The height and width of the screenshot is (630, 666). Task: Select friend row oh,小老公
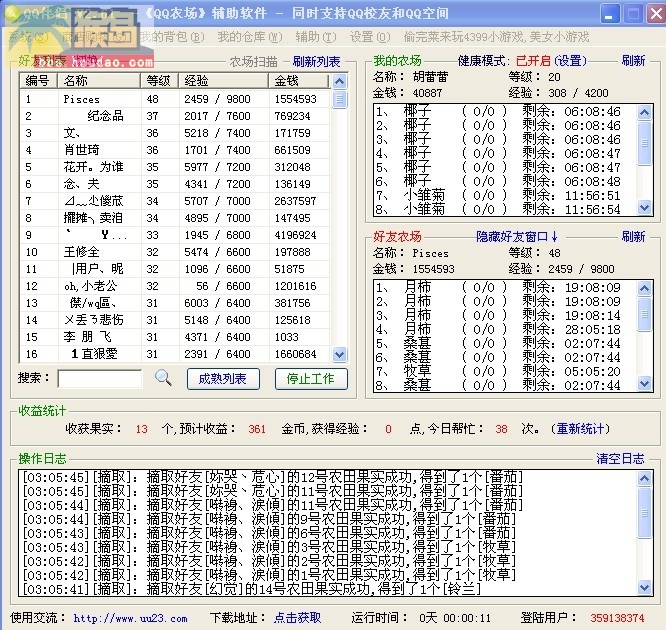click(175, 286)
